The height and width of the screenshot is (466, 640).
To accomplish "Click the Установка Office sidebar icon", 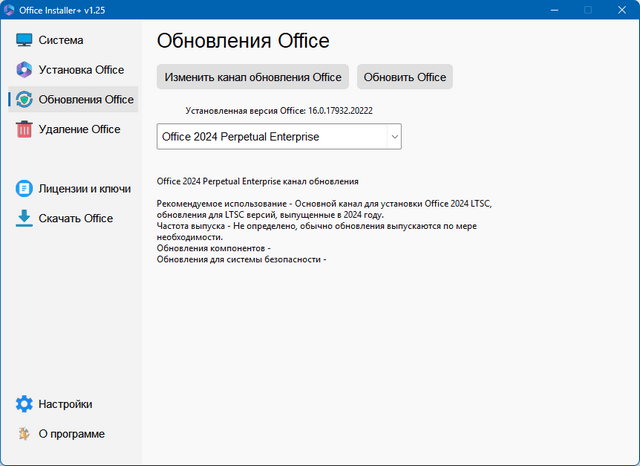I will 25,70.
